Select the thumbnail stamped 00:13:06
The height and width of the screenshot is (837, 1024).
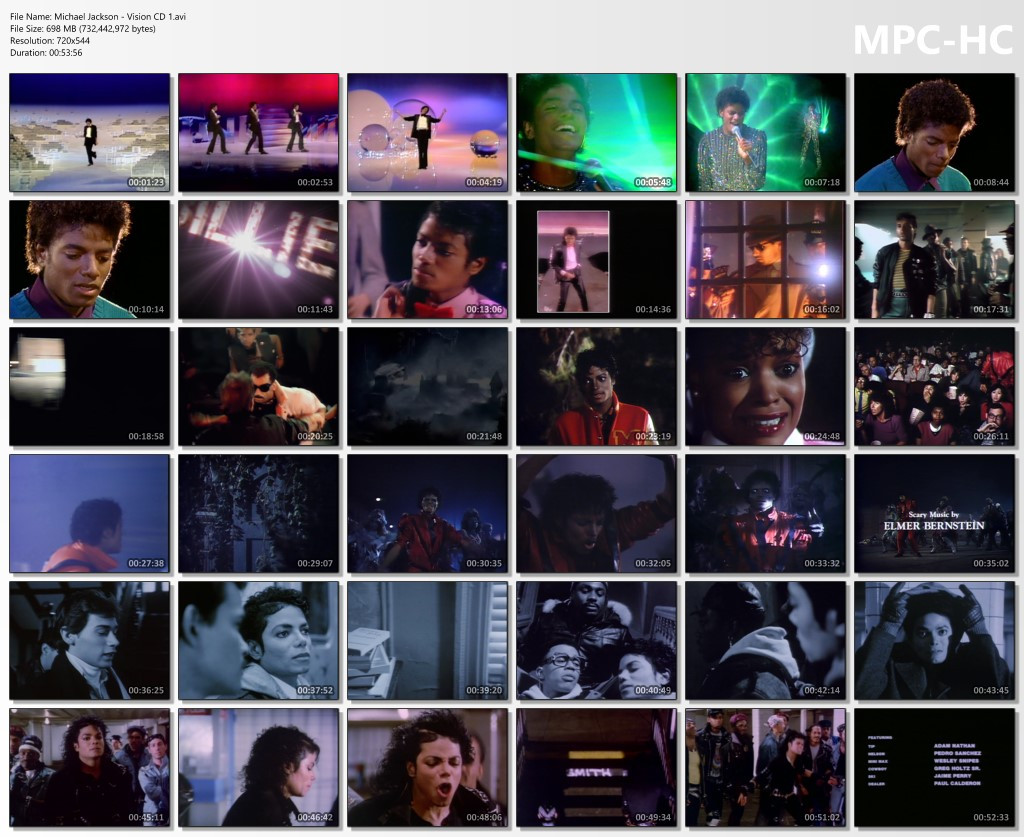[x=428, y=260]
